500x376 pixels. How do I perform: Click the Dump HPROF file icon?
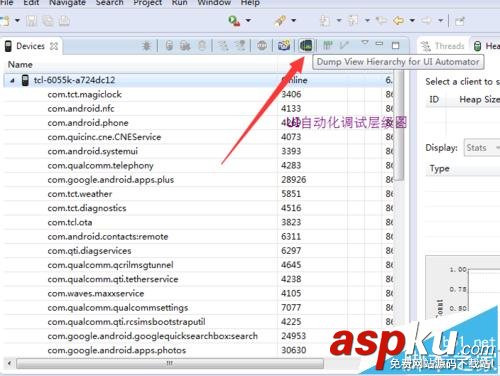pyautogui.click(x=185, y=46)
